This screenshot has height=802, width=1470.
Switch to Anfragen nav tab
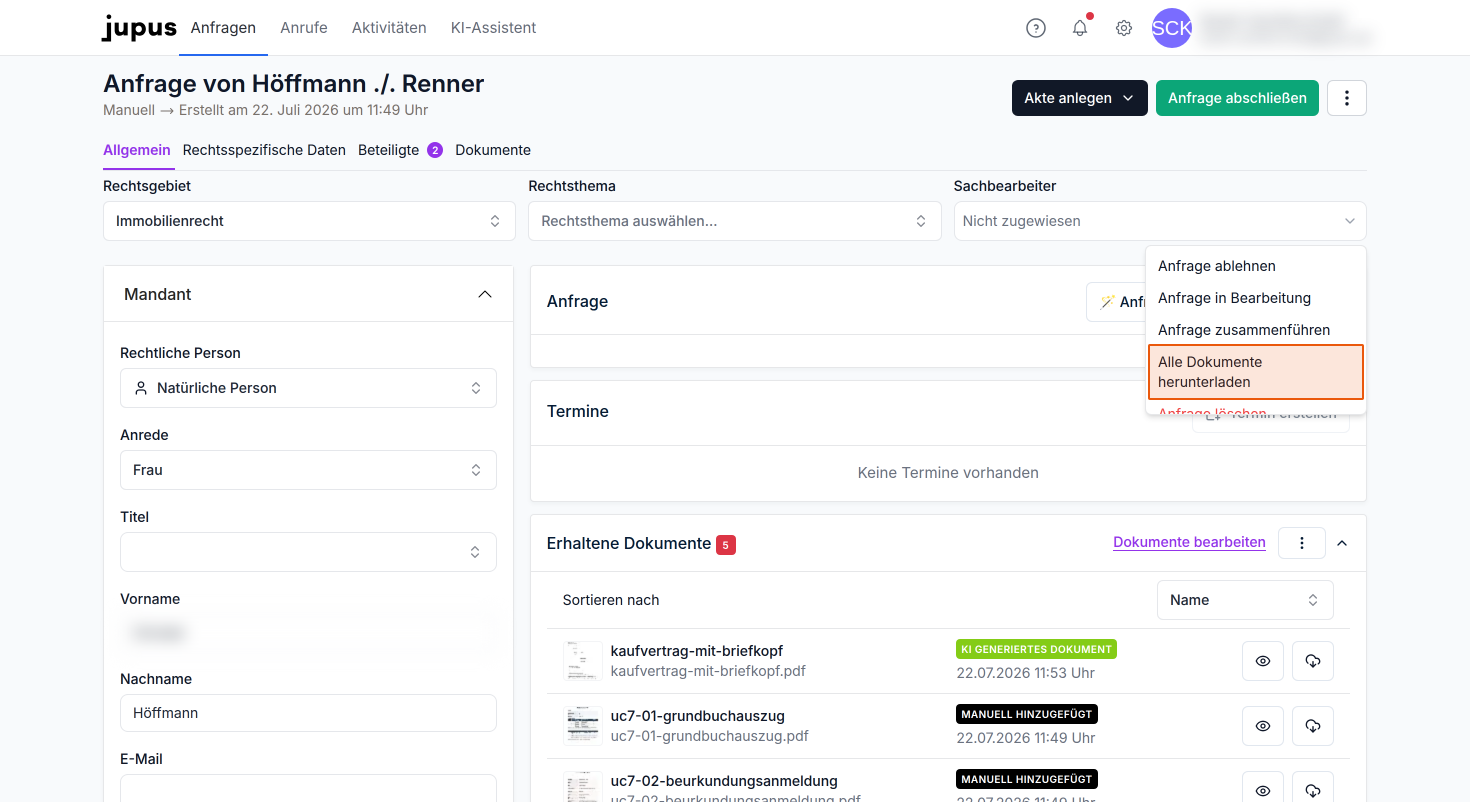pyautogui.click(x=223, y=28)
